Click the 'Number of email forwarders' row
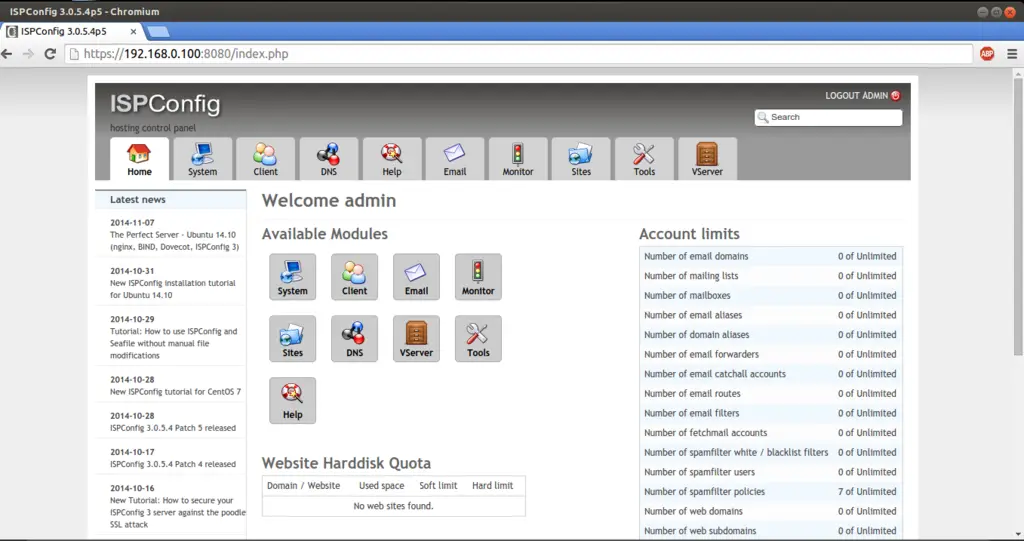 [771, 354]
